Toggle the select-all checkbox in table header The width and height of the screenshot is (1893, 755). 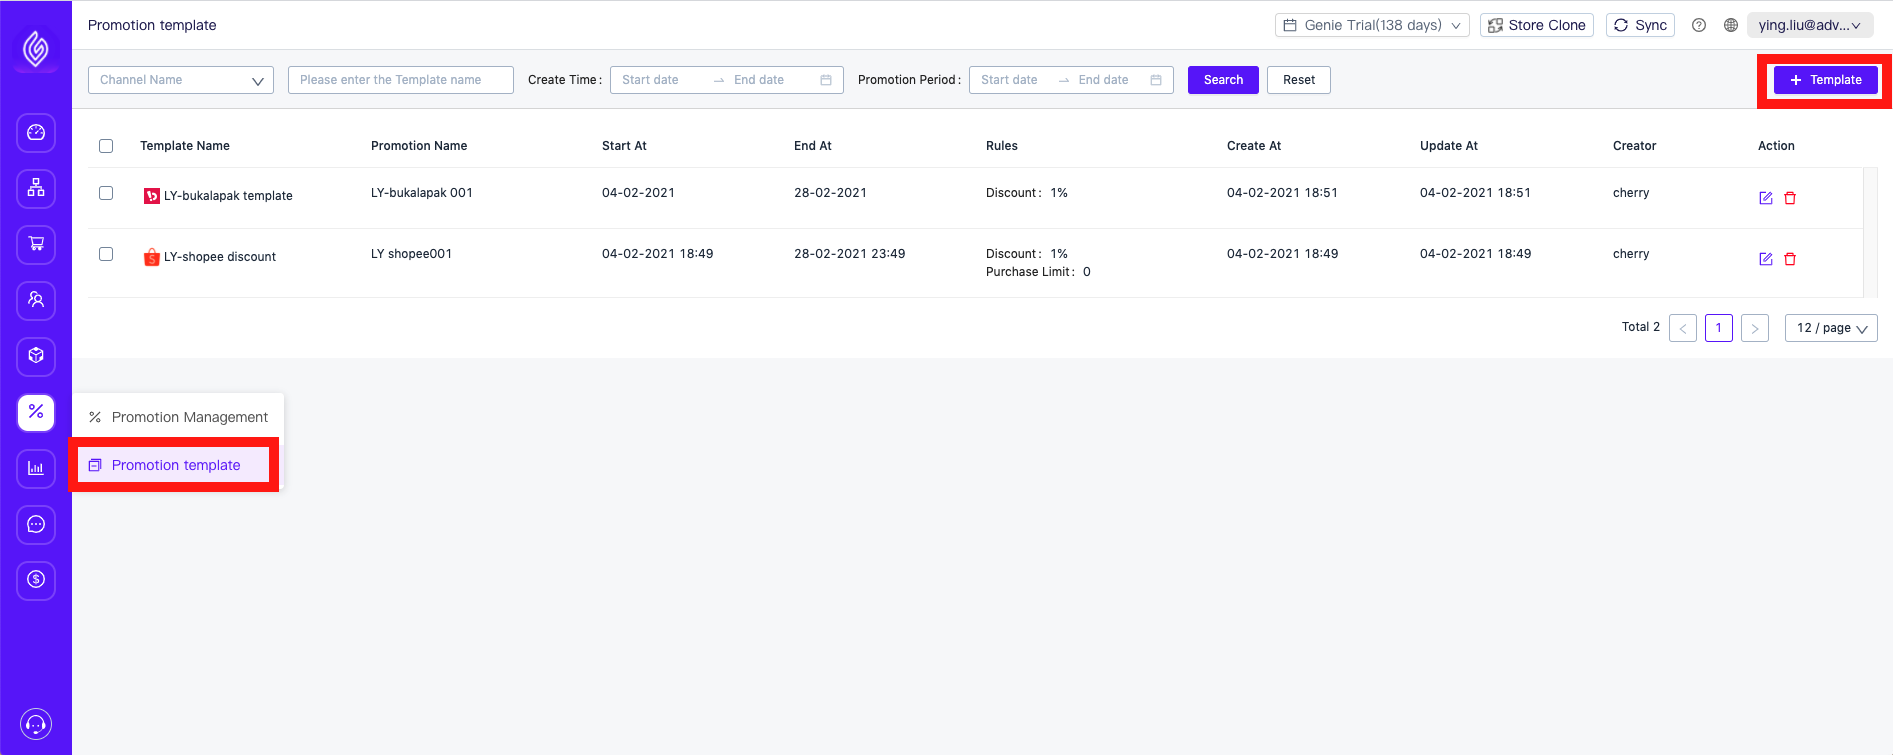click(106, 146)
